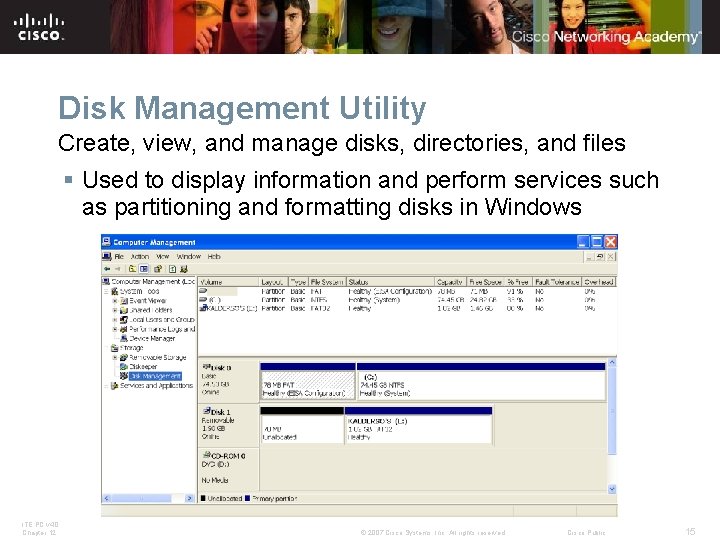Open the File menu
Viewport: 720px width, 540px height.
(x=119, y=256)
